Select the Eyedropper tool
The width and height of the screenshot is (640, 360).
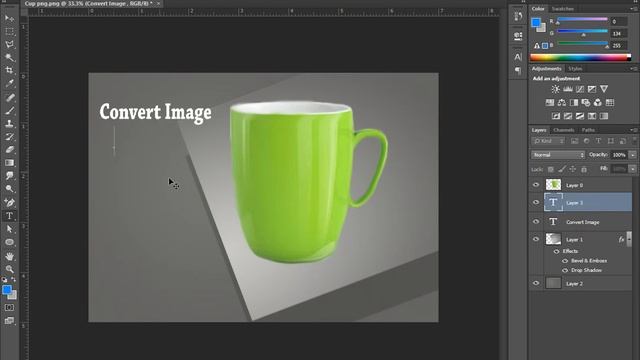coord(9,83)
